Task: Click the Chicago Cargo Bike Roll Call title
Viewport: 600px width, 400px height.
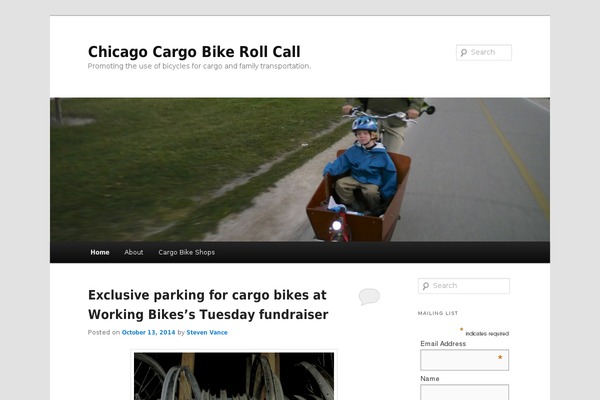Action: pyautogui.click(x=194, y=52)
